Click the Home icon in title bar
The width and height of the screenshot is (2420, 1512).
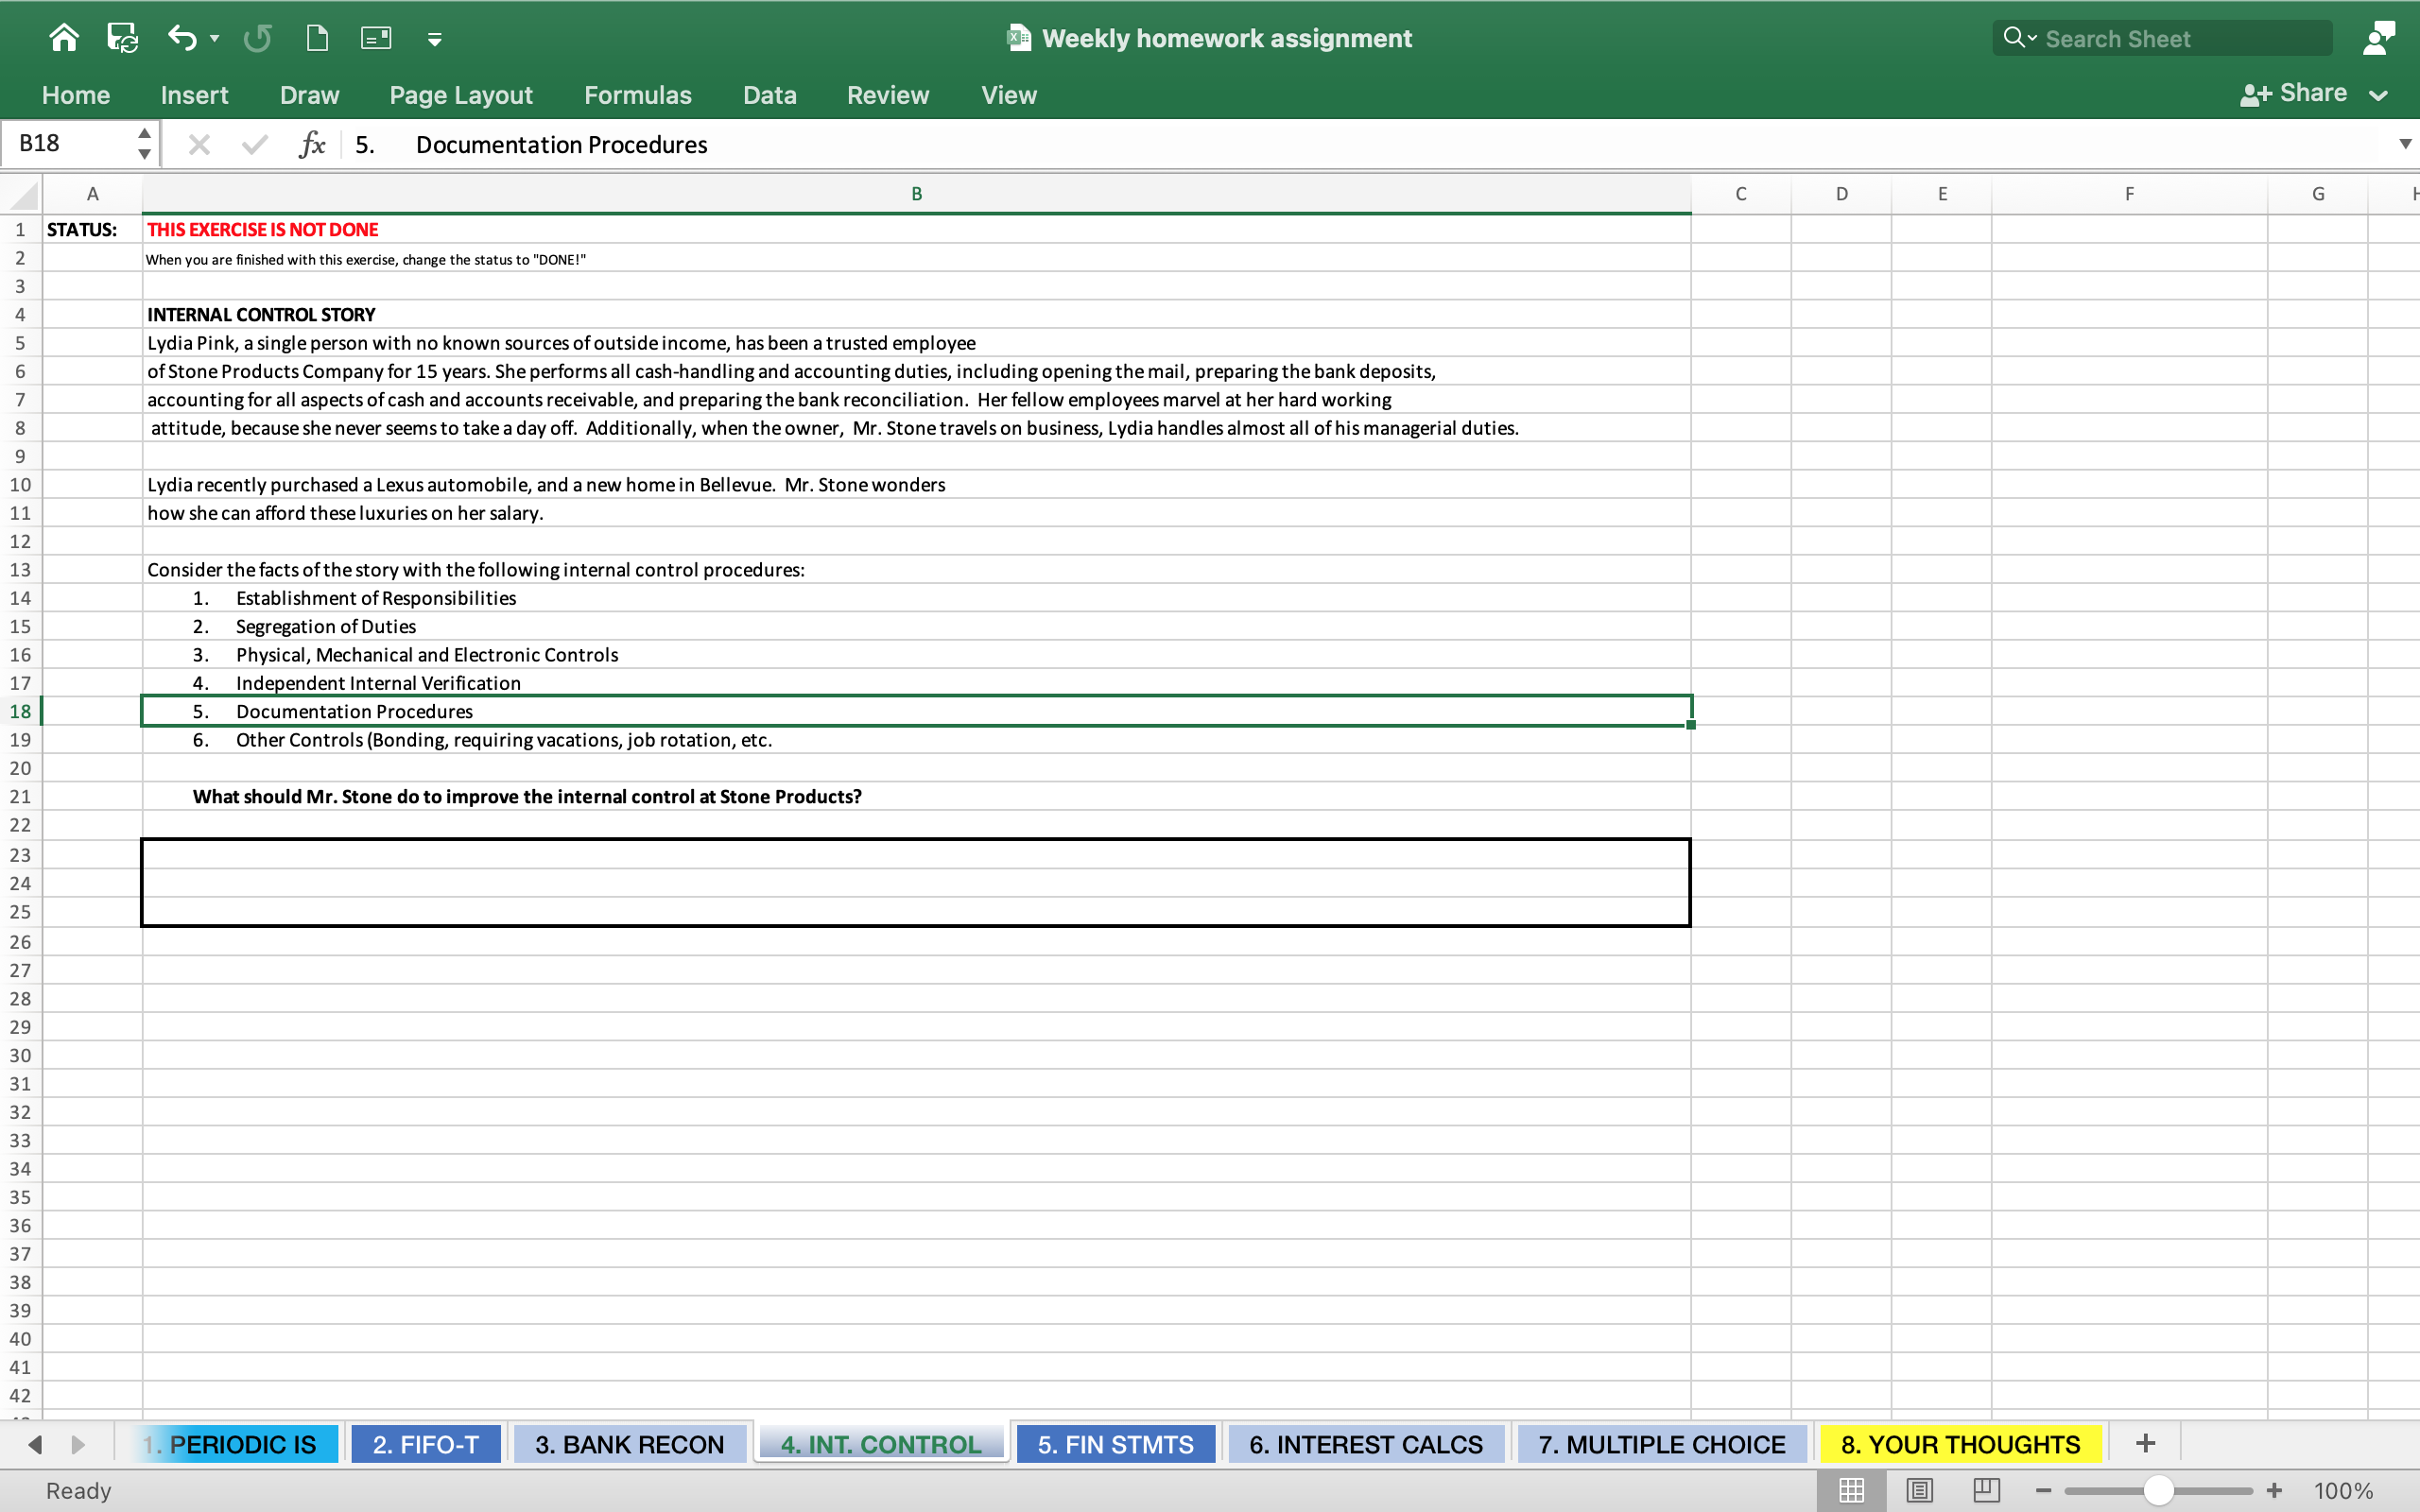[64, 38]
